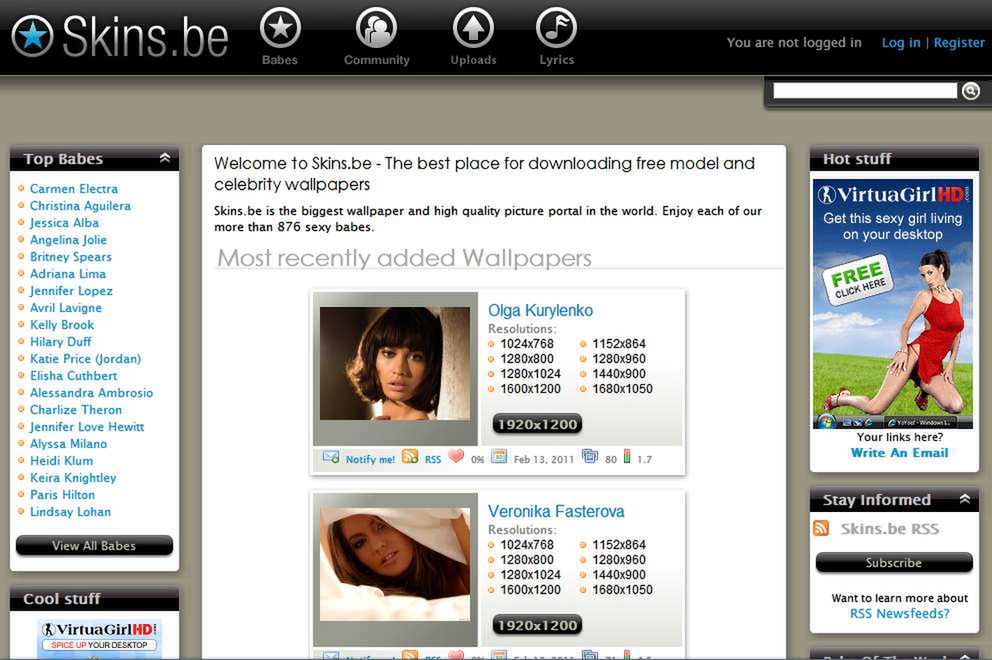Focus the site search field

[865, 91]
